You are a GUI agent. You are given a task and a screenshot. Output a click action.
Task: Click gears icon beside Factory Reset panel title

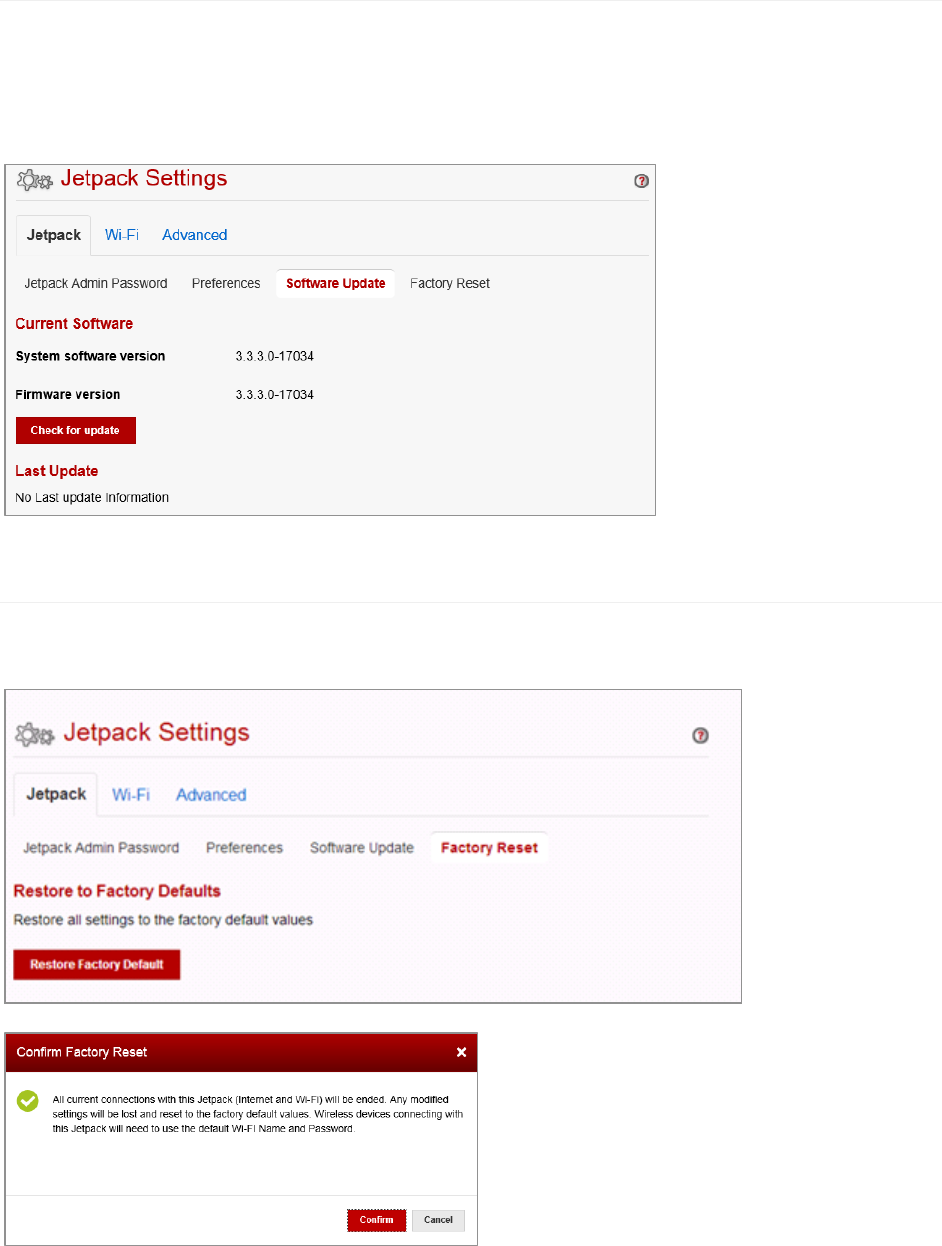point(36,735)
